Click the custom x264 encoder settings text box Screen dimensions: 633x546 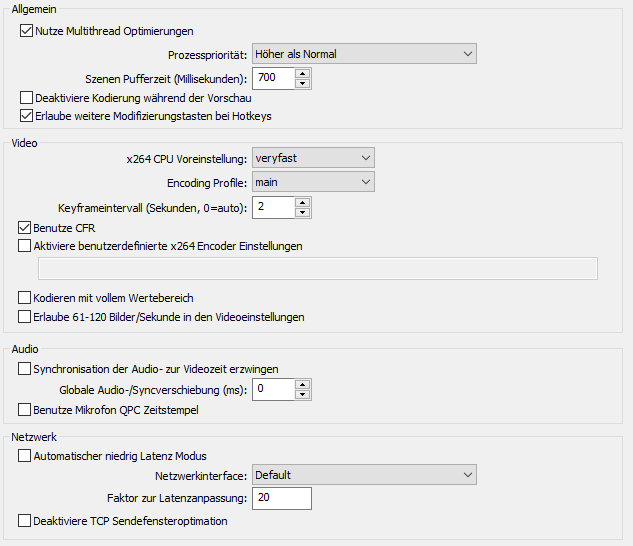[x=318, y=268]
